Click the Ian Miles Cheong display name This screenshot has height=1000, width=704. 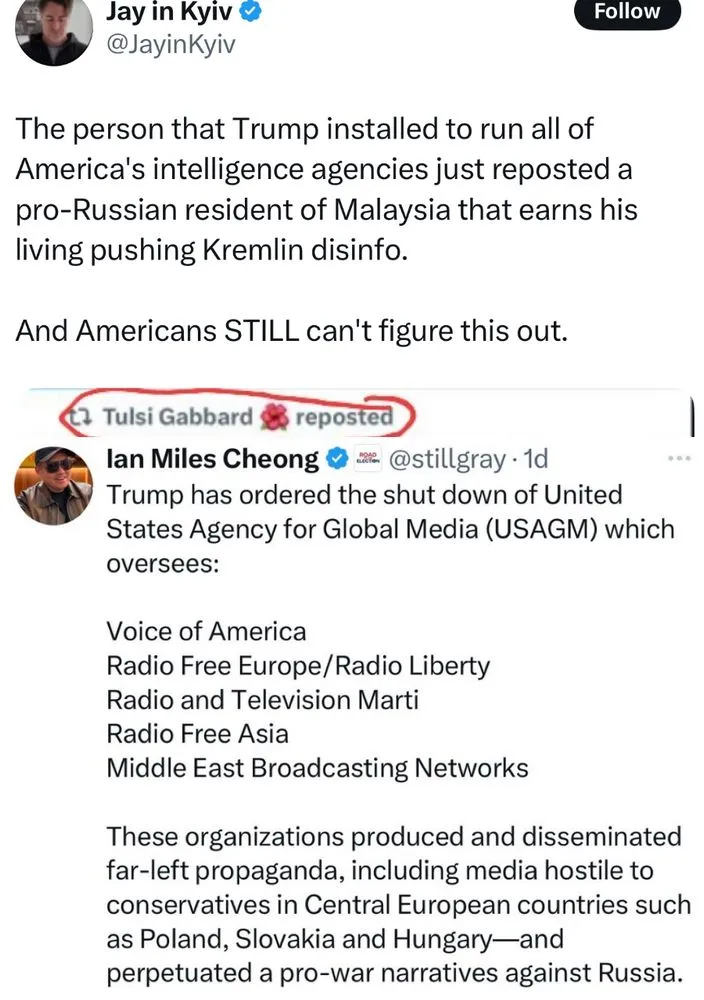[211, 459]
